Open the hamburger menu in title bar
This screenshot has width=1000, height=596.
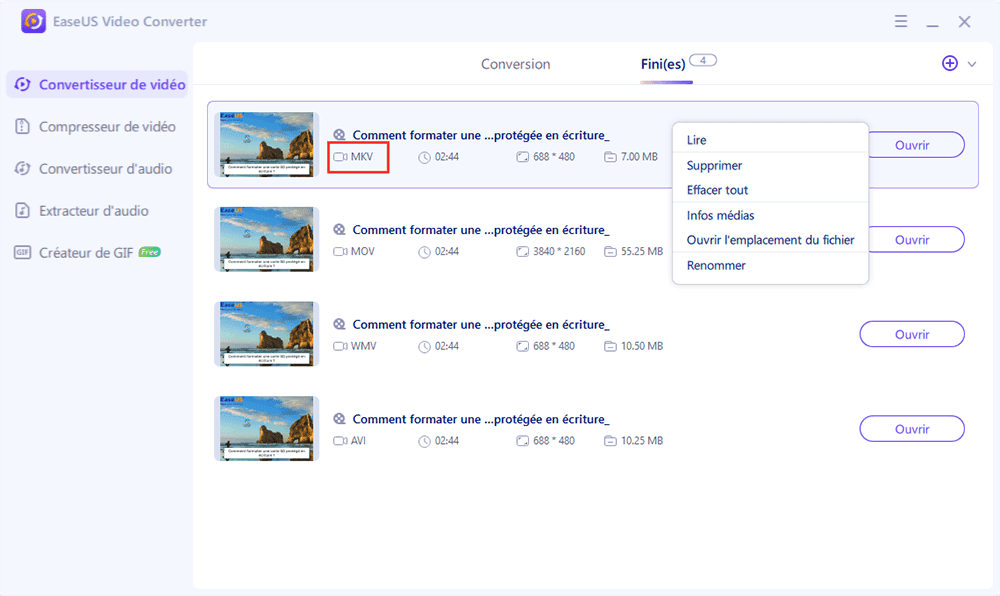900,21
